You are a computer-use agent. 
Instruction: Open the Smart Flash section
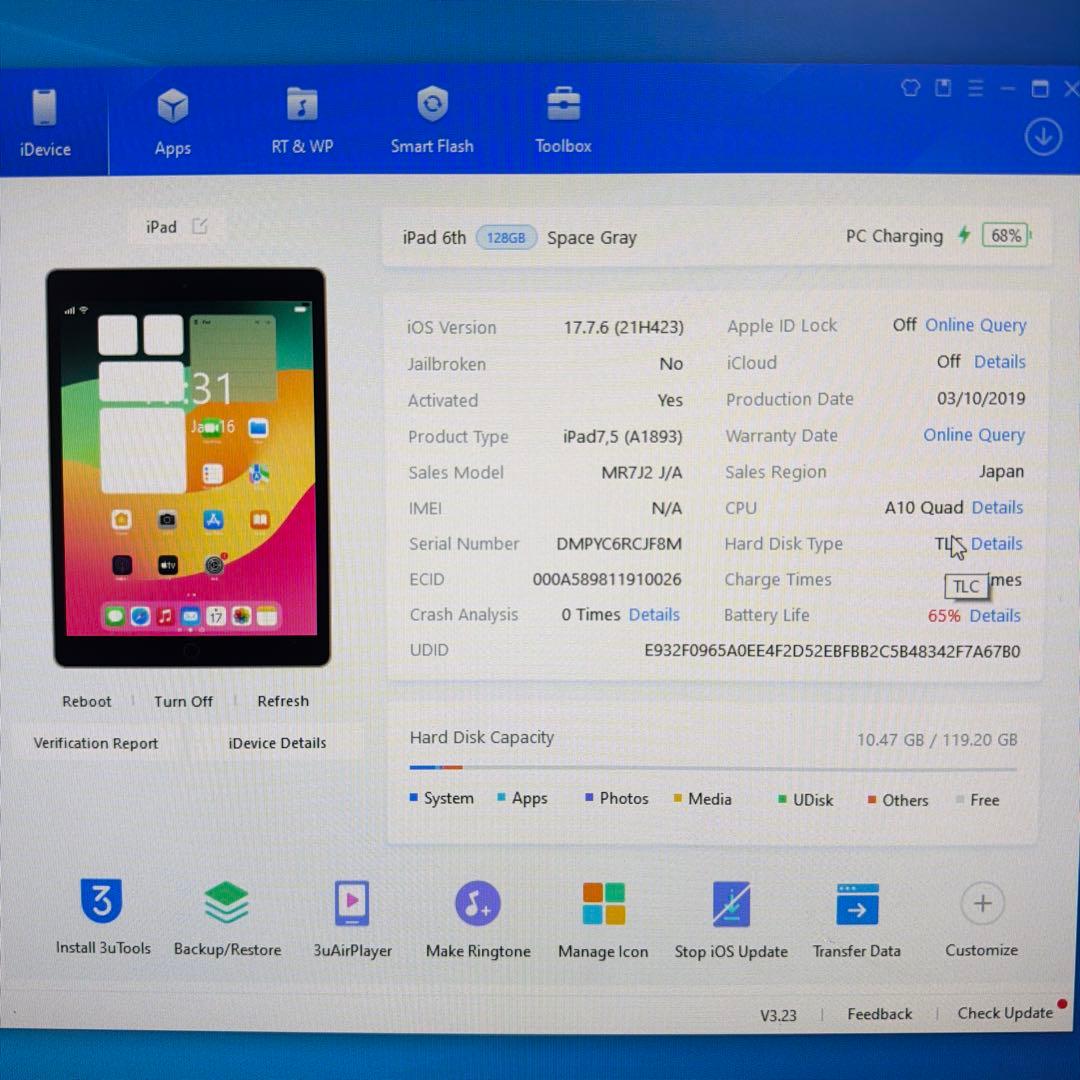432,117
